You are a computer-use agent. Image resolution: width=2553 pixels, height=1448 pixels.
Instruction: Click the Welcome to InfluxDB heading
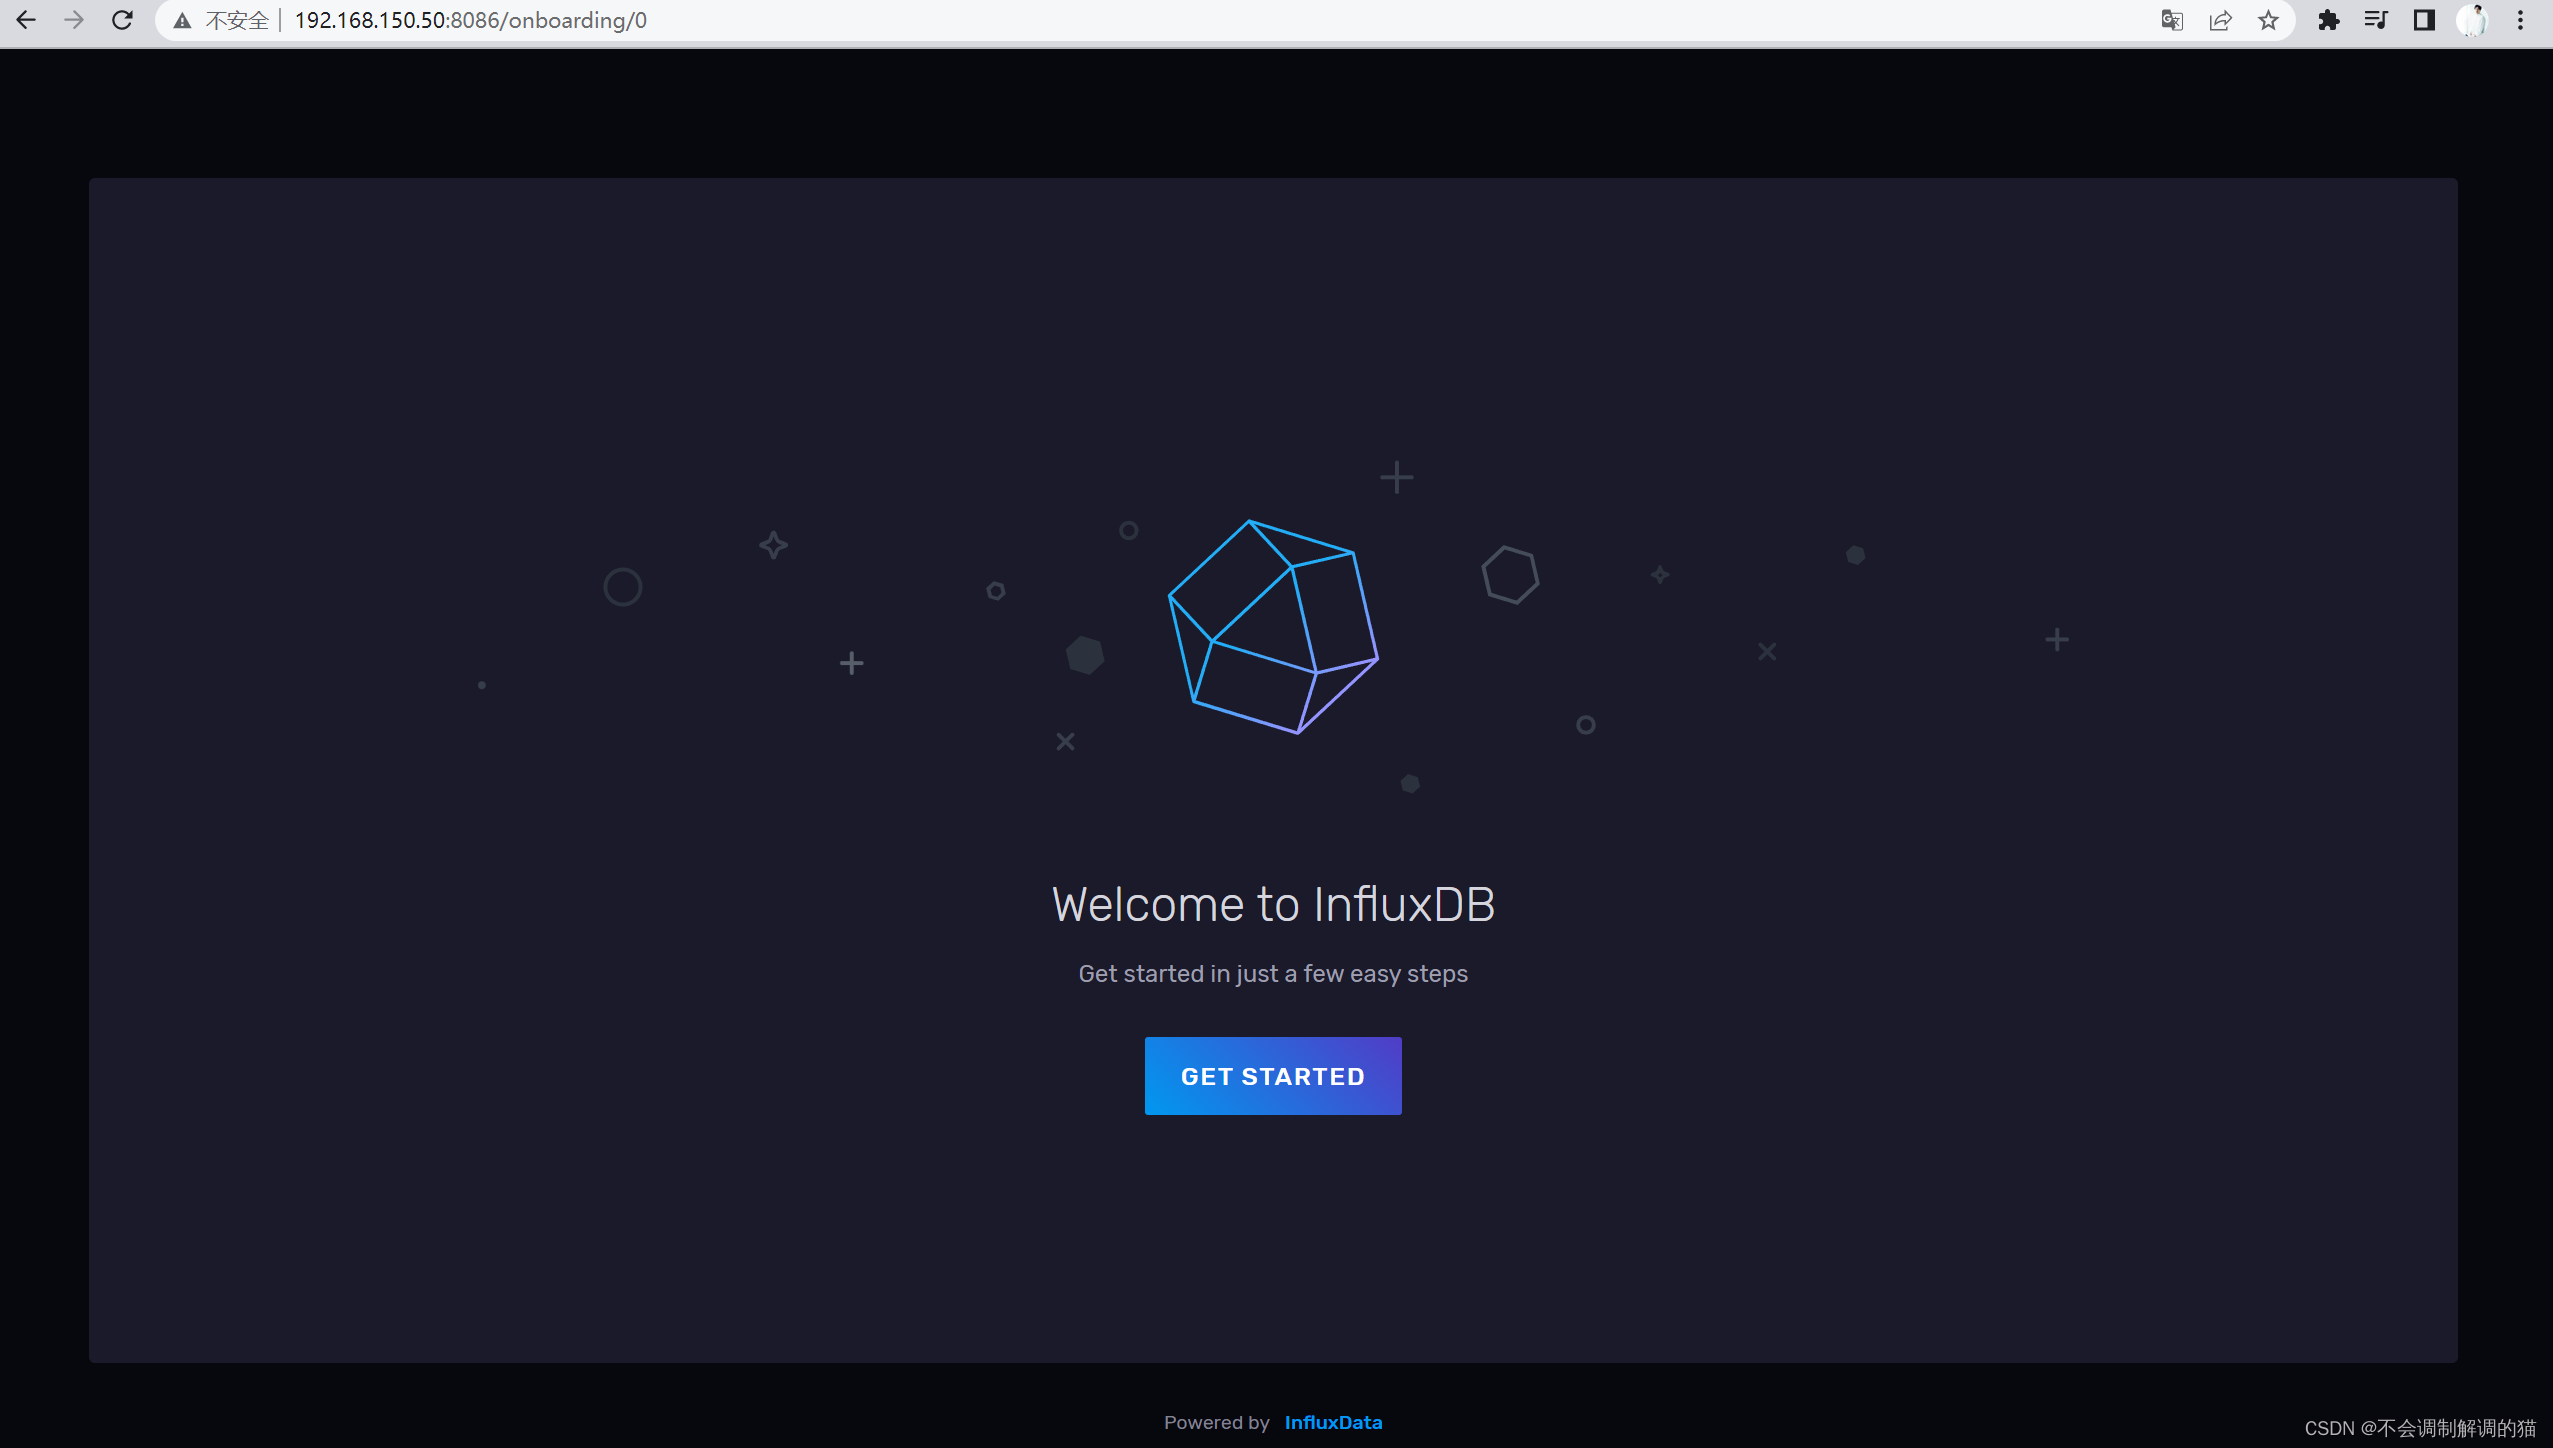point(1273,904)
